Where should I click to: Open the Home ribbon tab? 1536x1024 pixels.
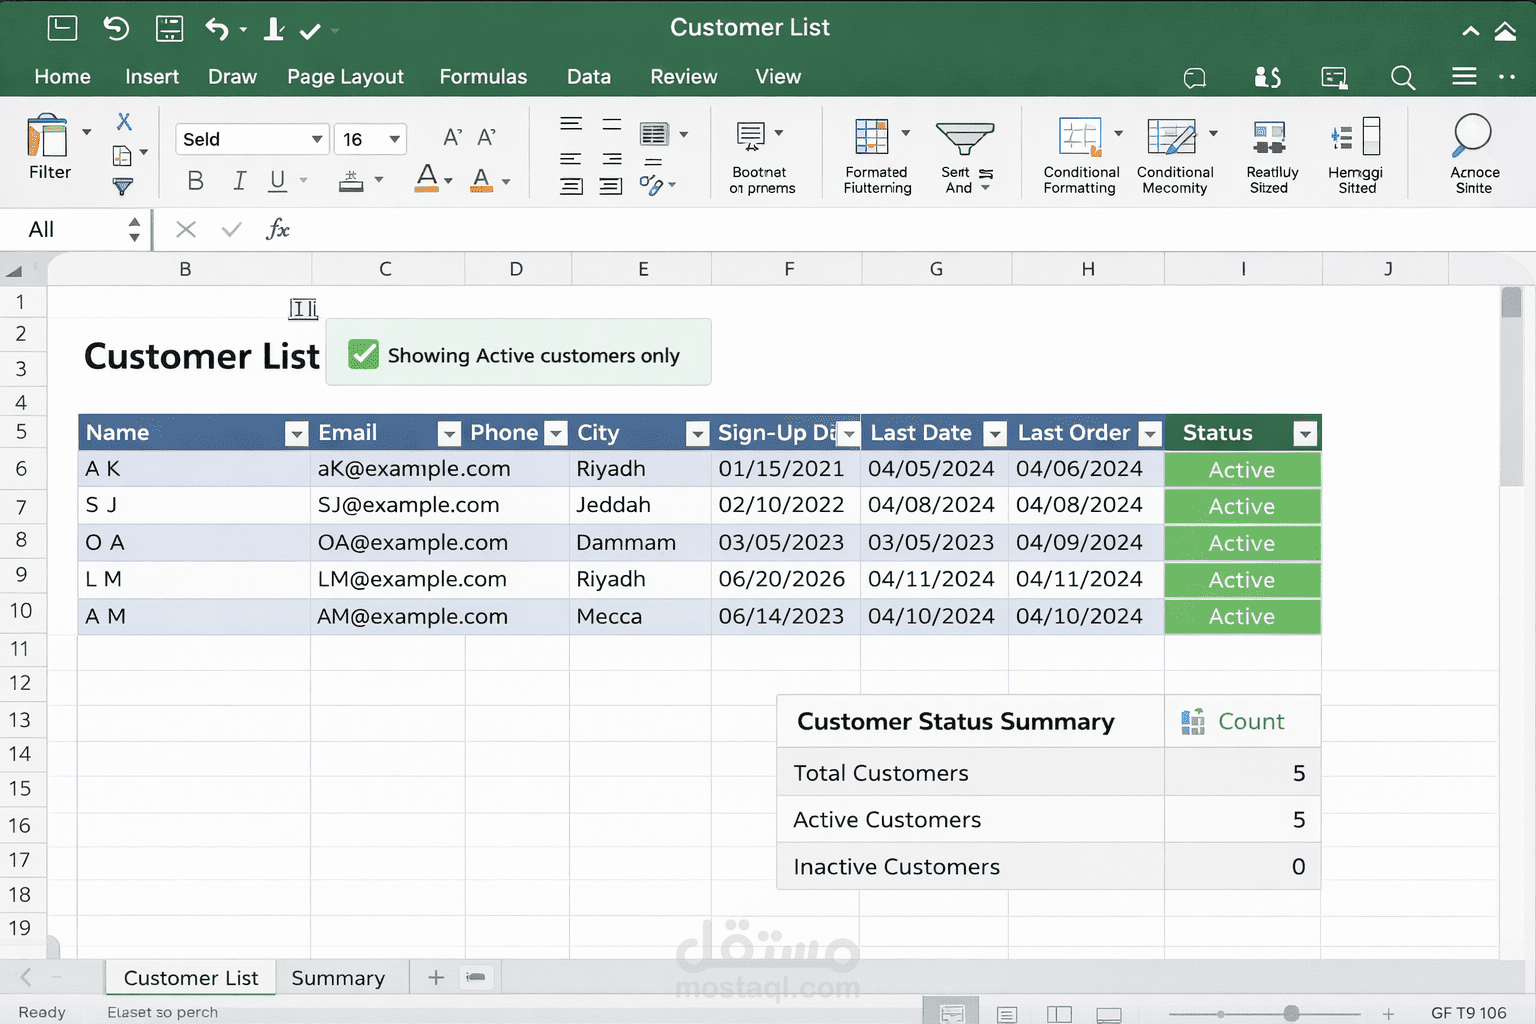click(62, 77)
